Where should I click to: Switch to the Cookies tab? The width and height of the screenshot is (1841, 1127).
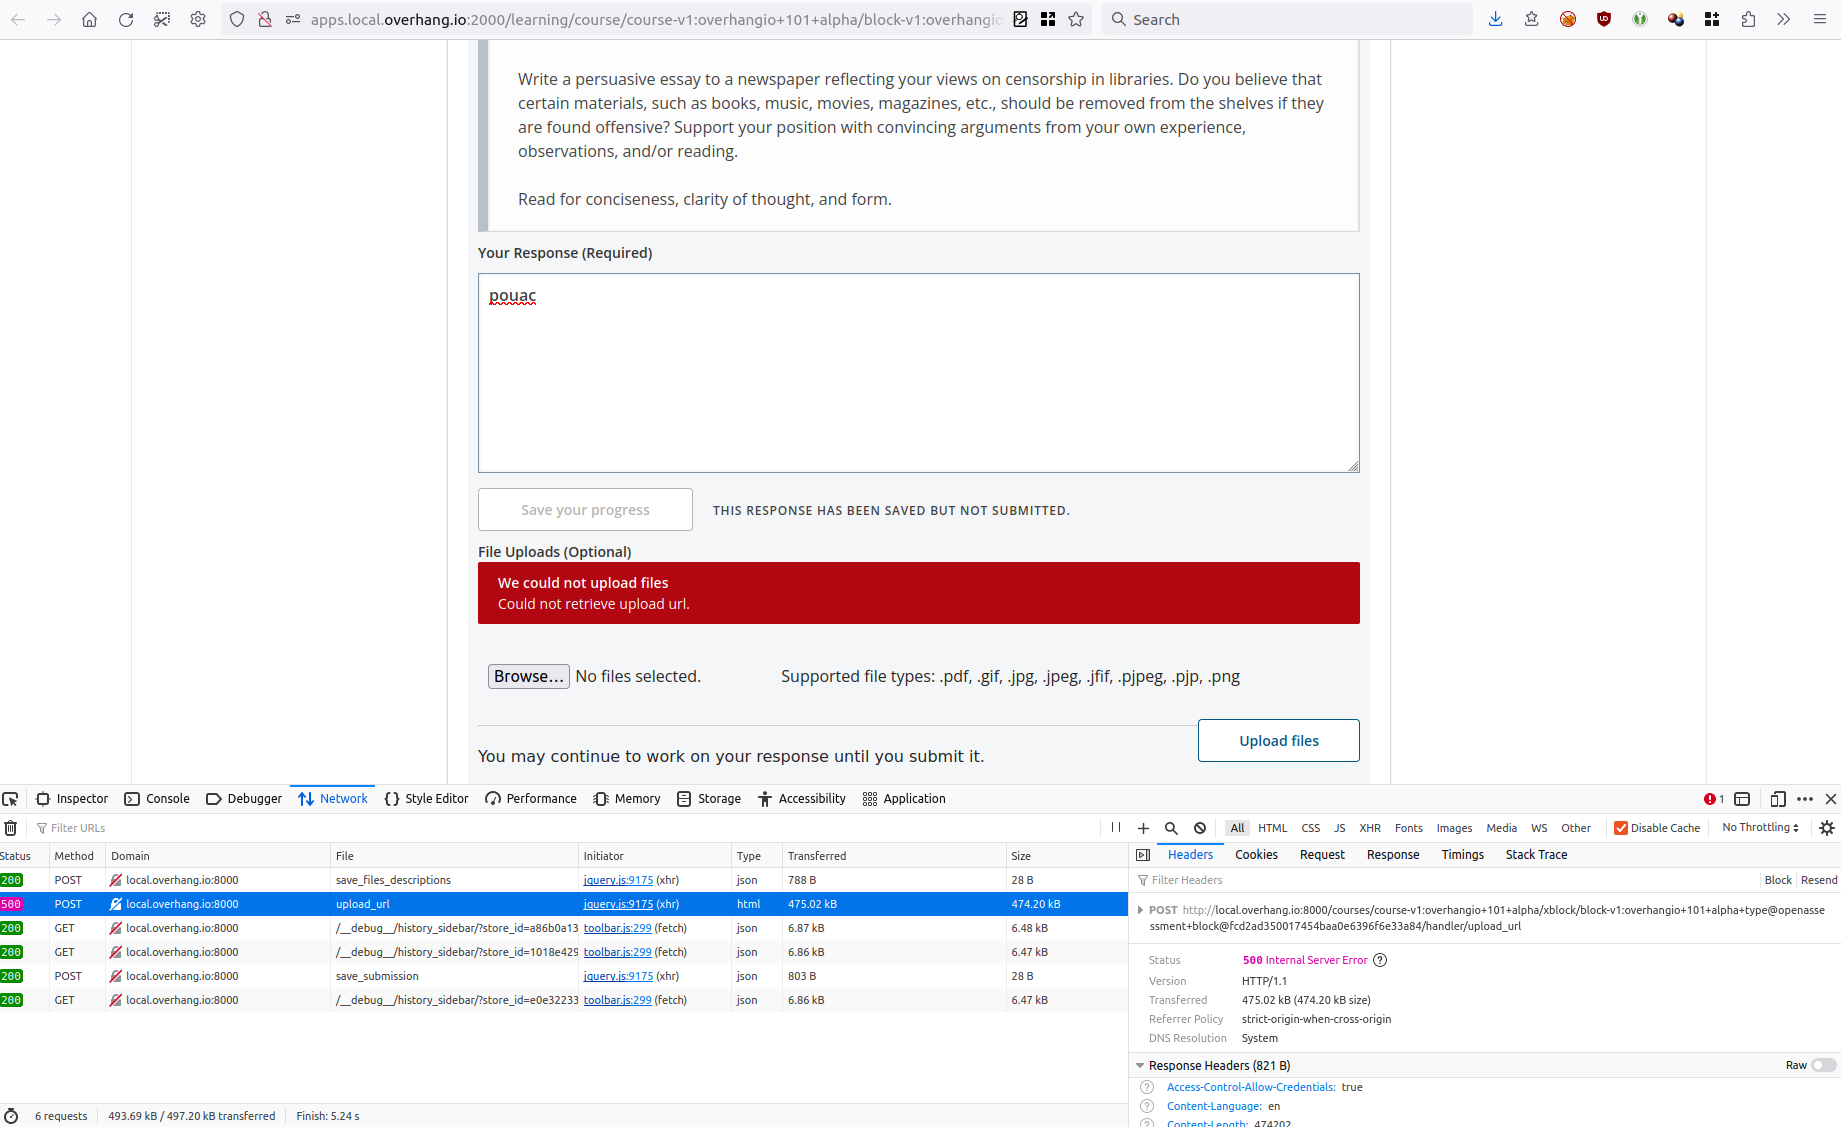1255,854
